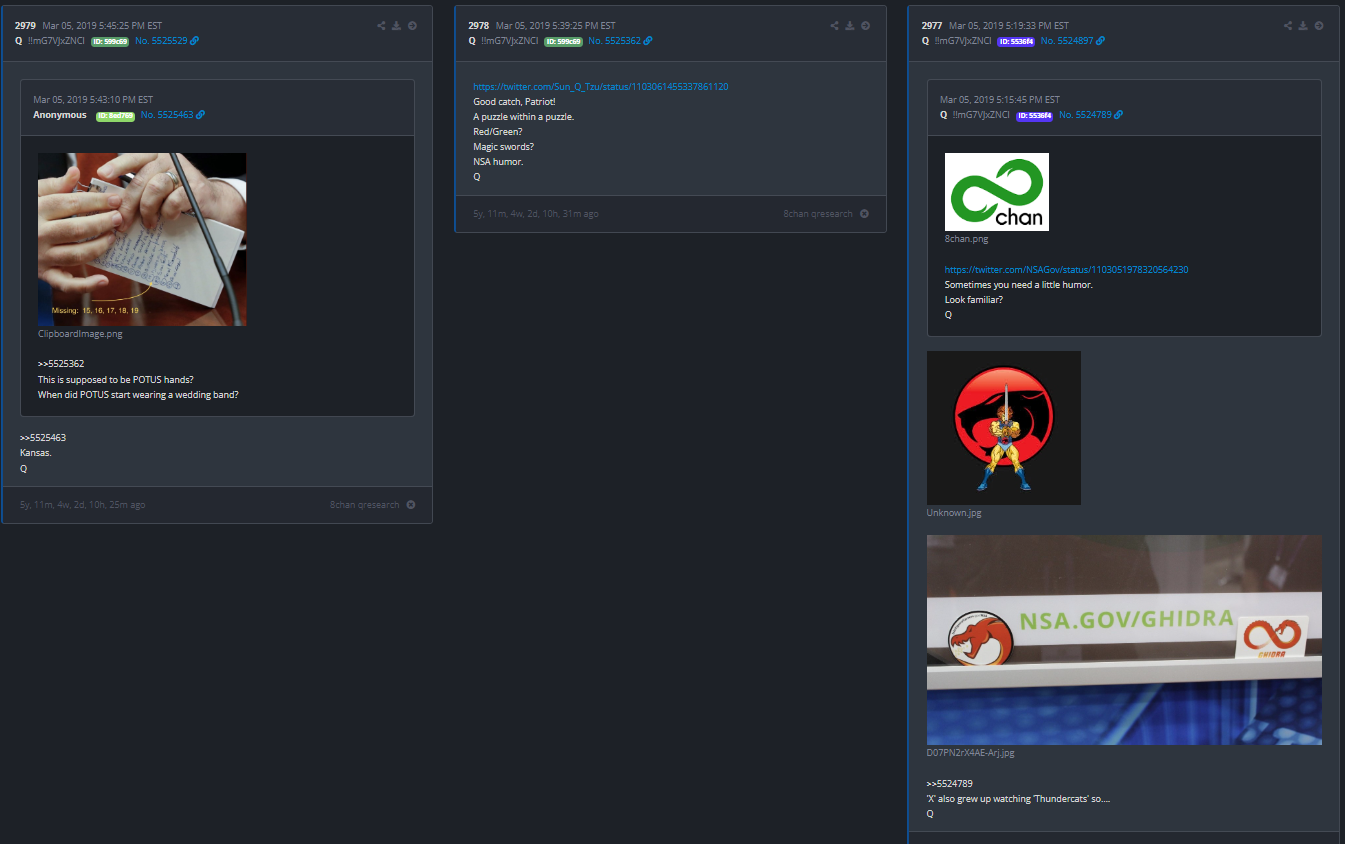Image resolution: width=1345 pixels, height=844 pixels.
Task: Open post number link No. 5525362
Action: tap(614, 41)
